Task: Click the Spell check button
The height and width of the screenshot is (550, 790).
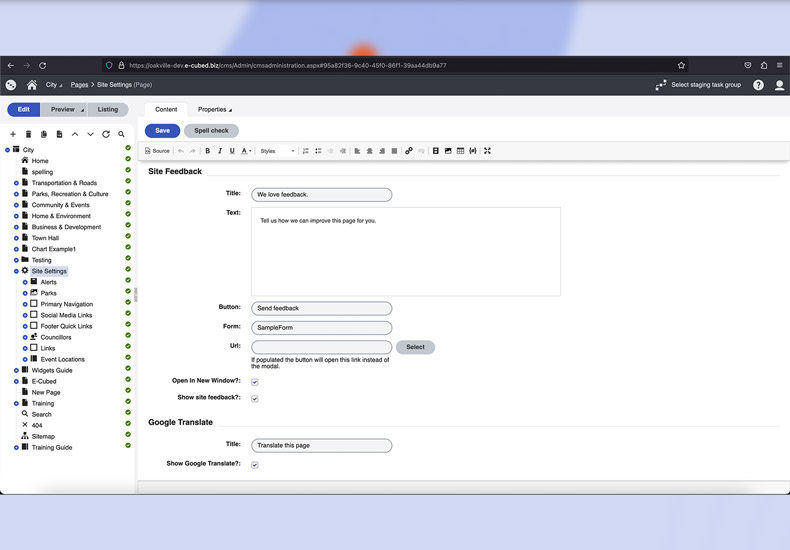Action: click(x=211, y=131)
